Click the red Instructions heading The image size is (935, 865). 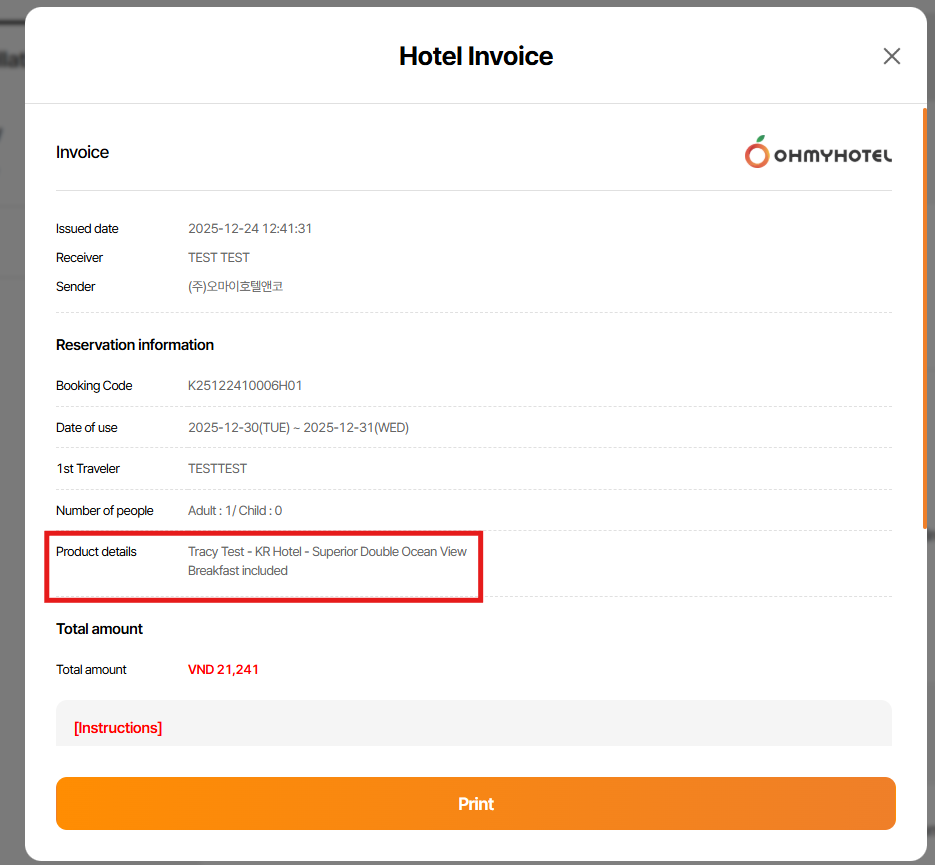pos(118,728)
